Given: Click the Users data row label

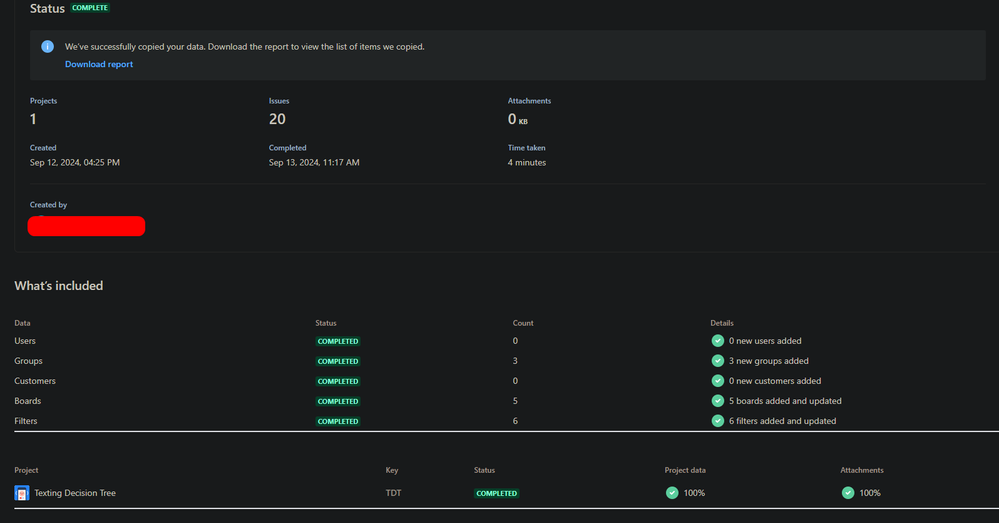Looking at the screenshot, I should pos(25,341).
